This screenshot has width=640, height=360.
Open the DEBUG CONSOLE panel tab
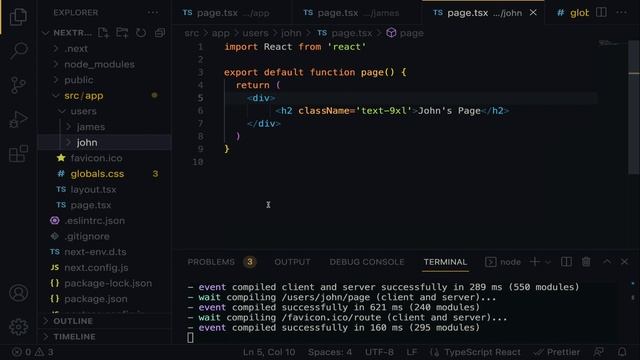click(367, 262)
